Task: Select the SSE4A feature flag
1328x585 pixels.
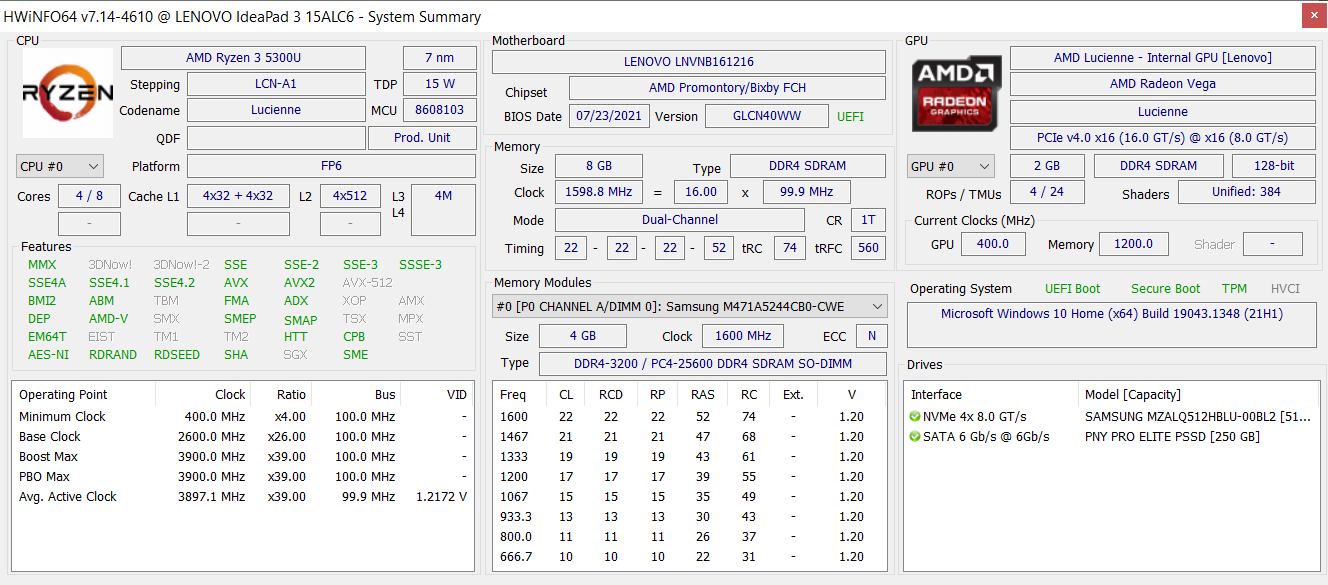Action: (x=47, y=283)
